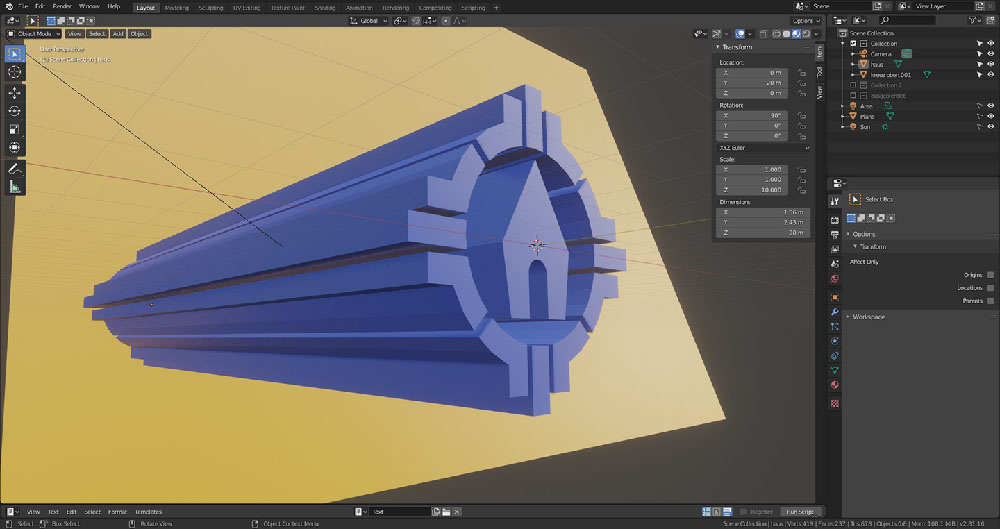Pick the Measure tool
The height and width of the screenshot is (529, 1000).
[x=15, y=186]
